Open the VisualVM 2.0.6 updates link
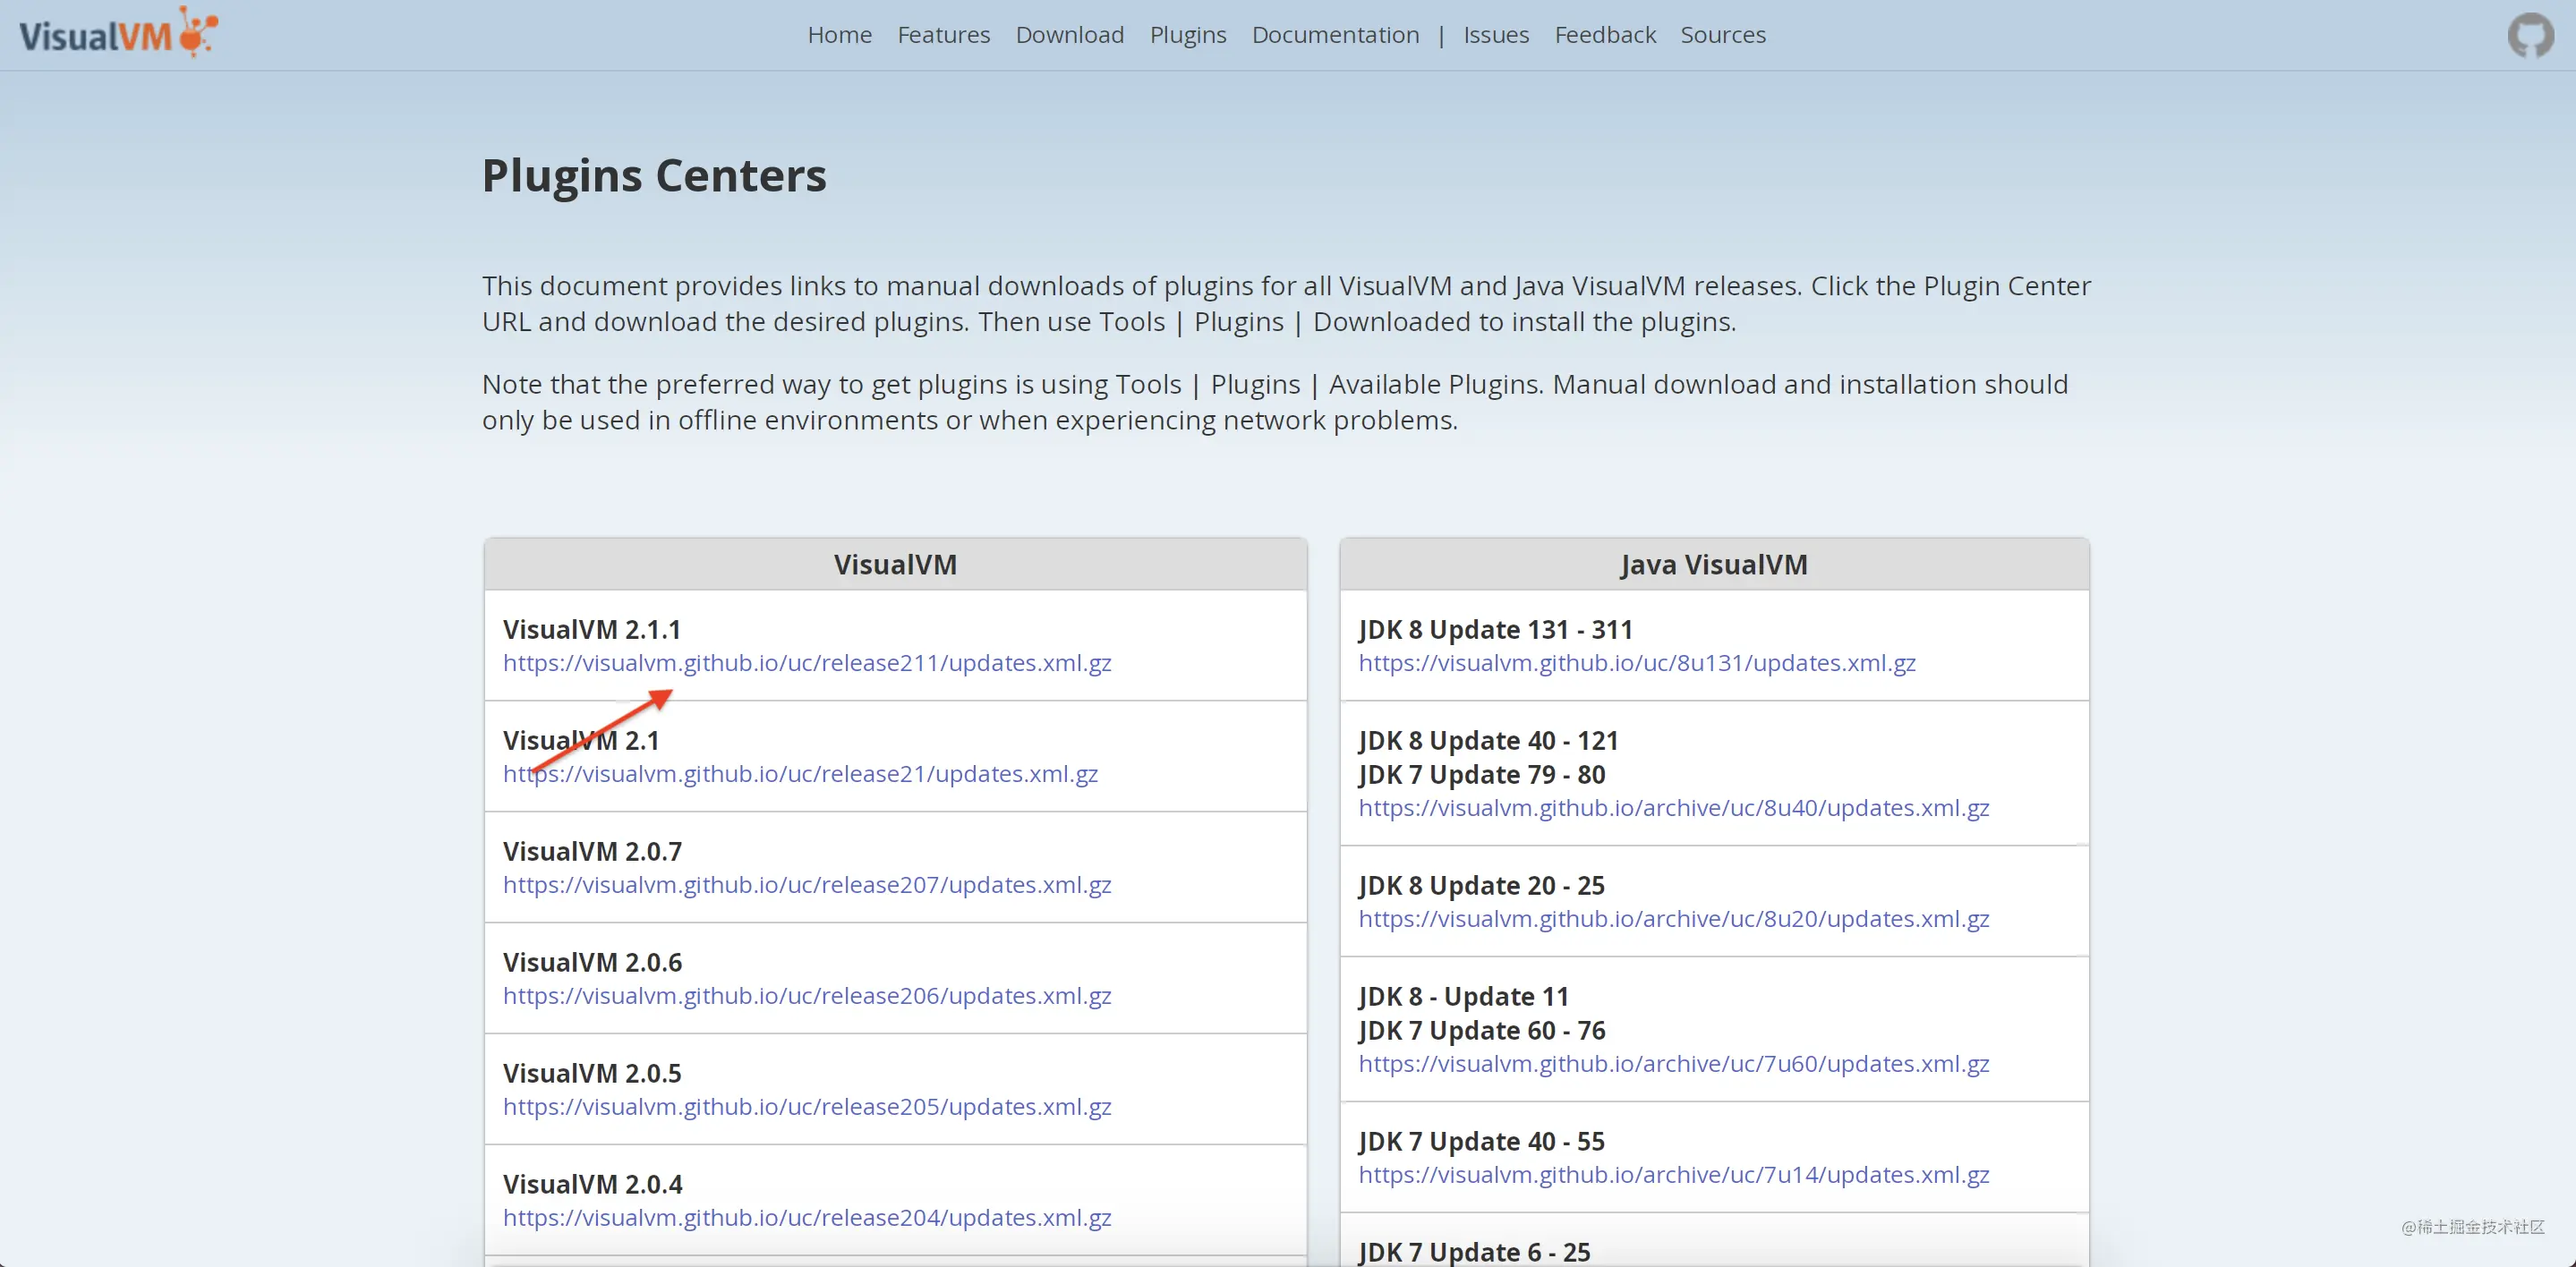The width and height of the screenshot is (2576, 1267). click(807, 996)
